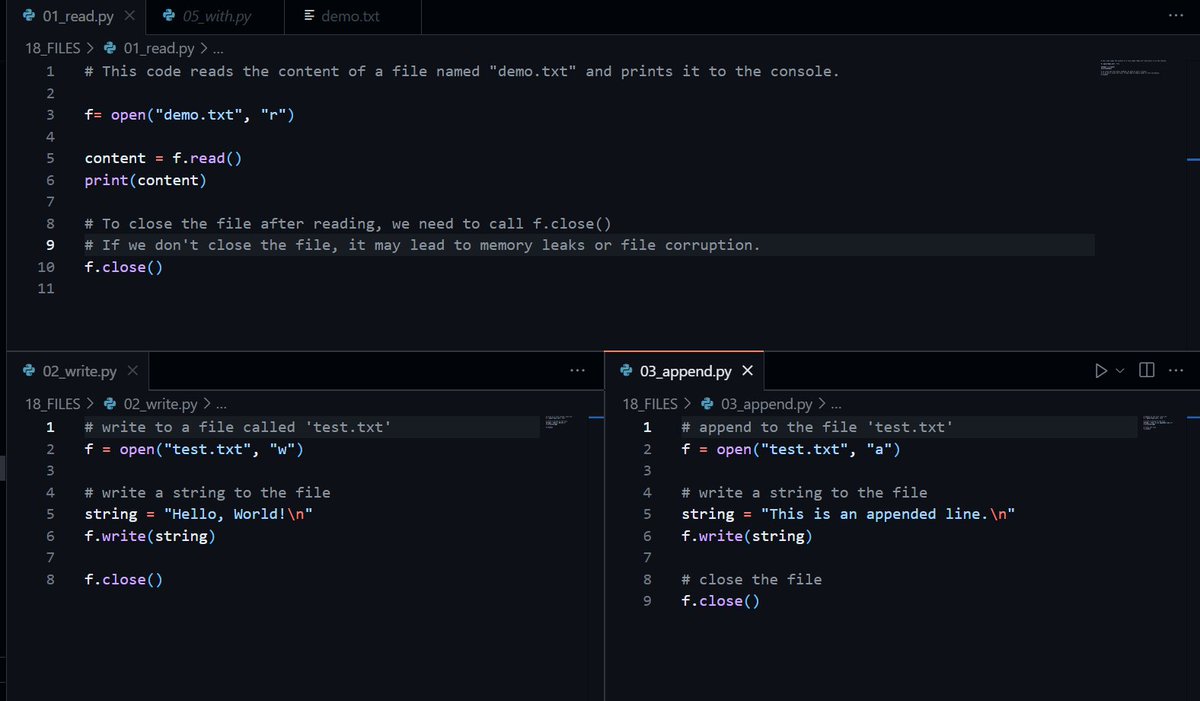Click the ellipsis breadcrumb after 01_read.py

pos(218,47)
